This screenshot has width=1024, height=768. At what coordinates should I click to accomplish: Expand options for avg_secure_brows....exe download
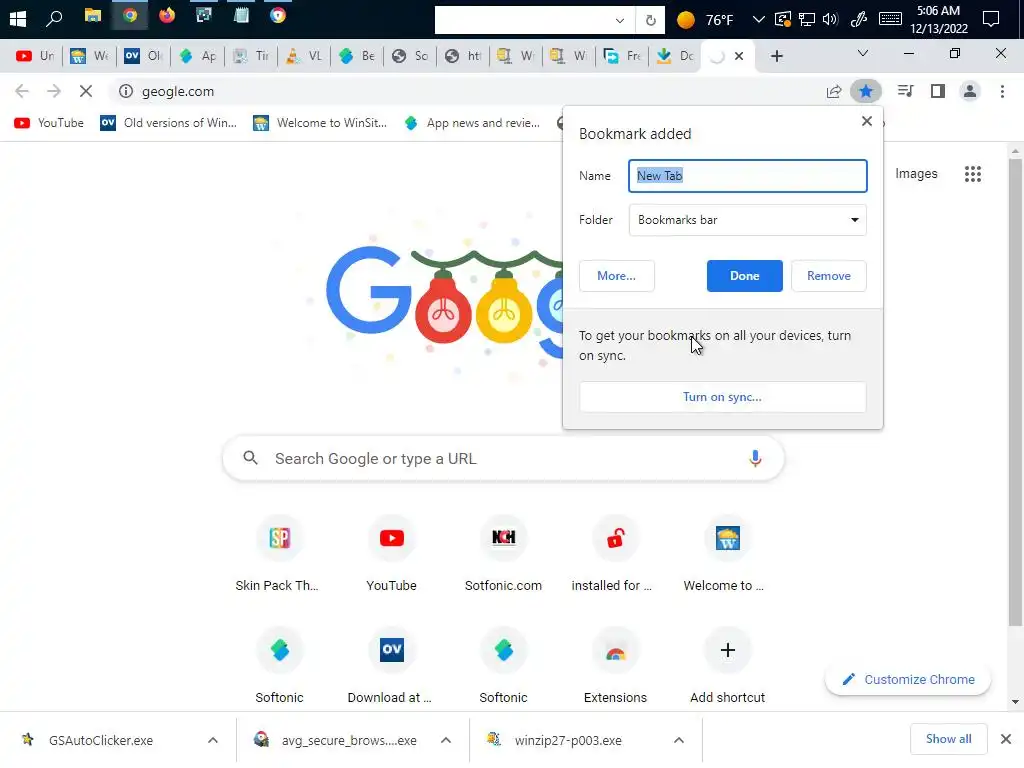(446, 740)
